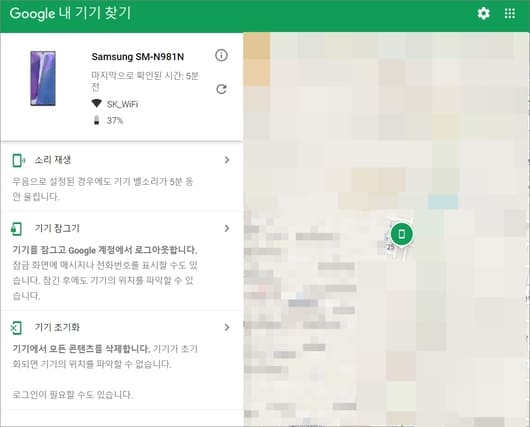The width and height of the screenshot is (530, 427).
Task: Expand the 기기 잠그기 chevron arrow
Action: click(227, 229)
